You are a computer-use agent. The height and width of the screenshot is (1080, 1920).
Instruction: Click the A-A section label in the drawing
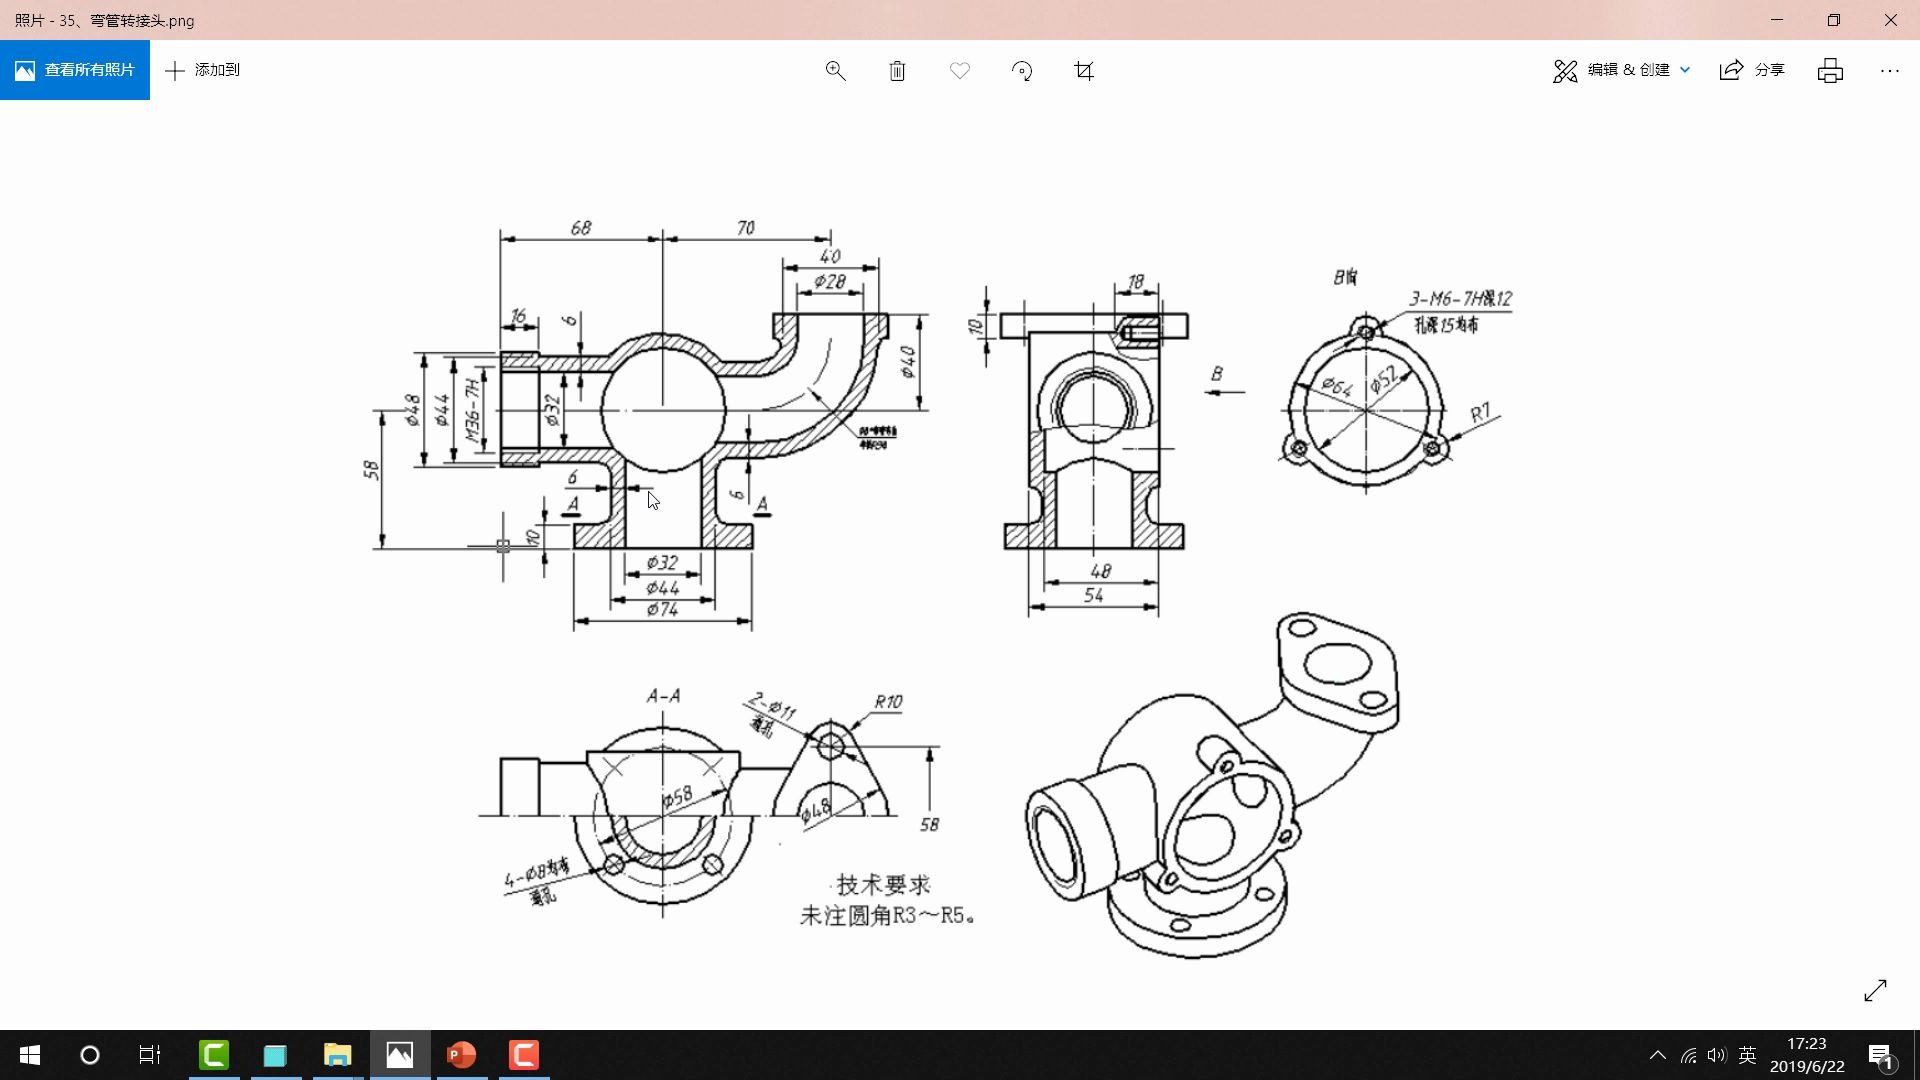click(663, 696)
